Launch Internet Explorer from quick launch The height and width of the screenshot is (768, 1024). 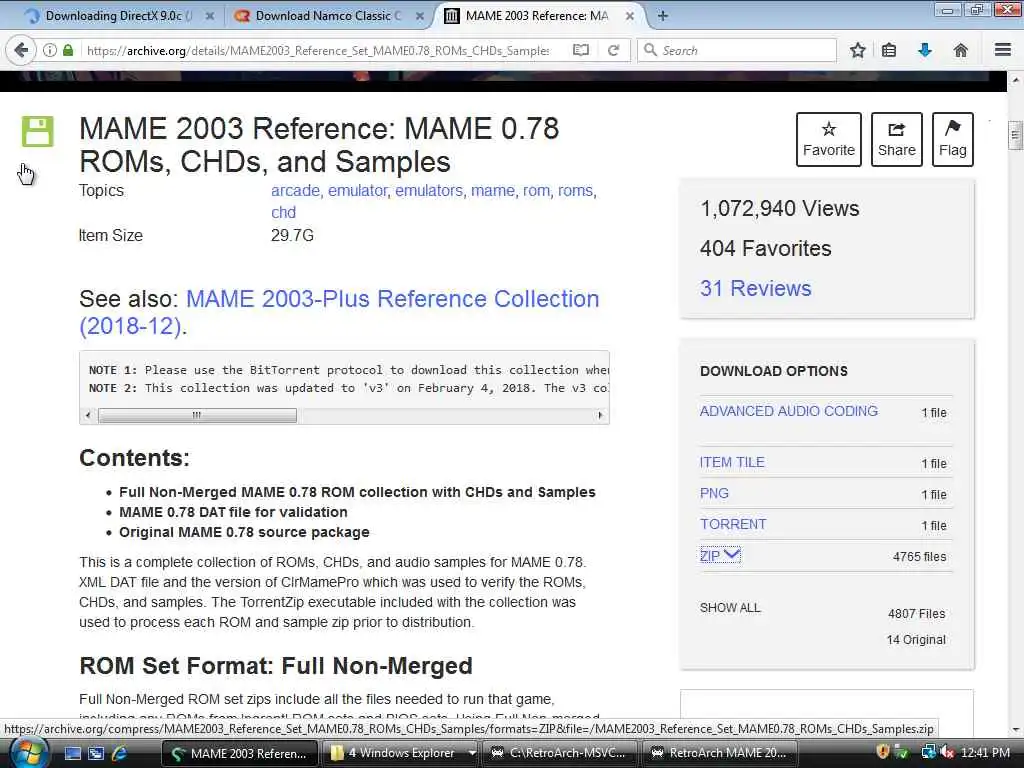coord(119,754)
